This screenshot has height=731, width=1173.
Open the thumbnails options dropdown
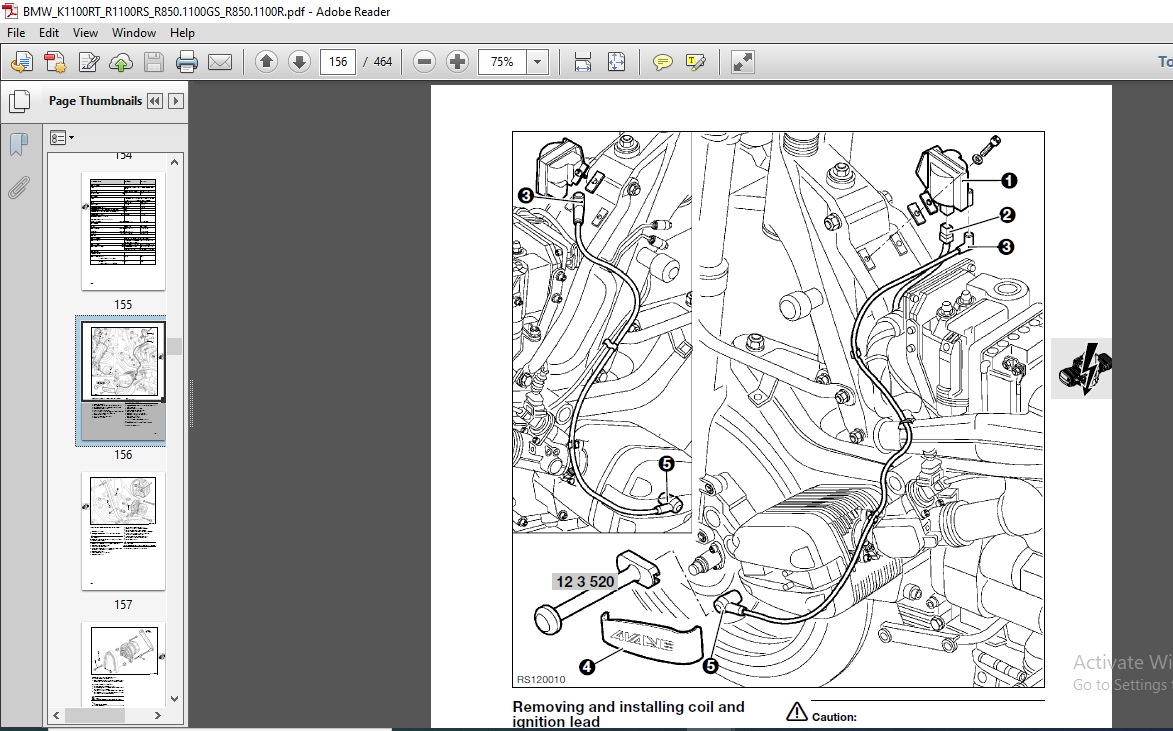point(62,138)
